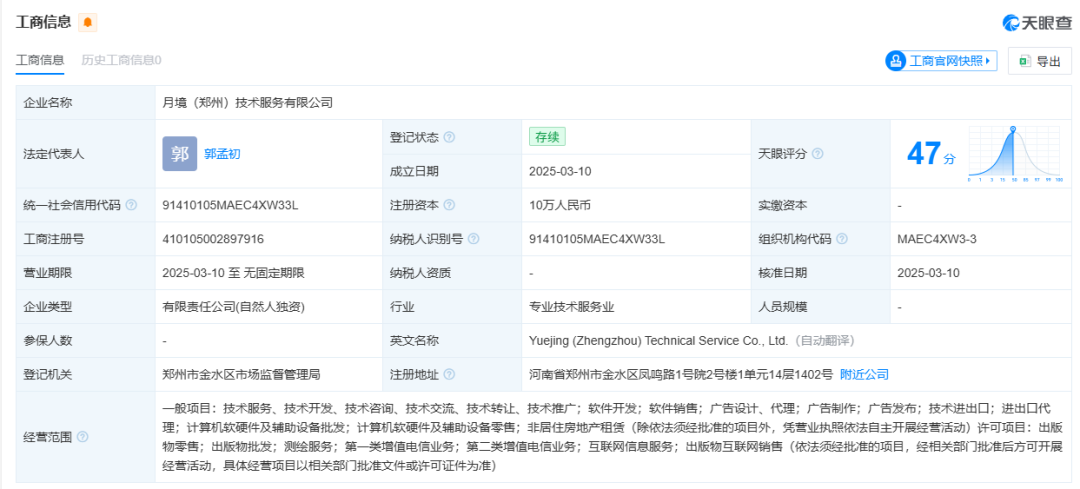Select credit code 91410105MAEC4XW33L in 统一社会信用代码 row
Image resolution: width=1080 pixels, height=489 pixels.
click(x=230, y=205)
